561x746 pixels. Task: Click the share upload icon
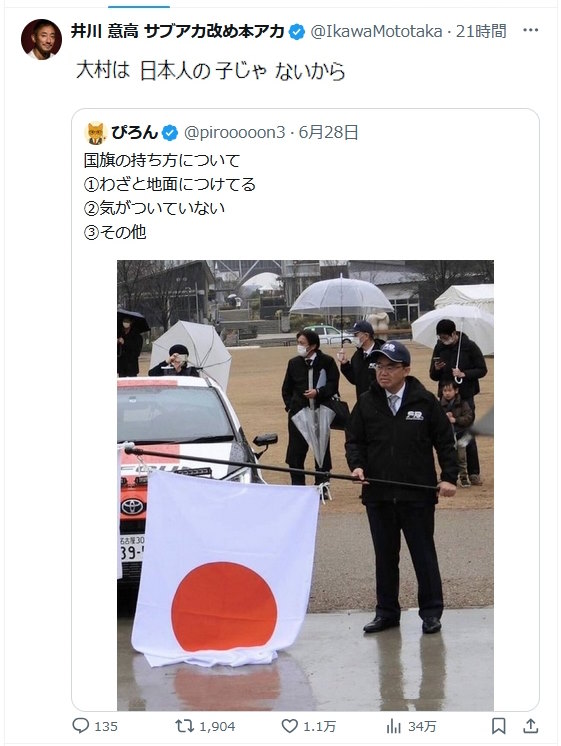(x=531, y=726)
